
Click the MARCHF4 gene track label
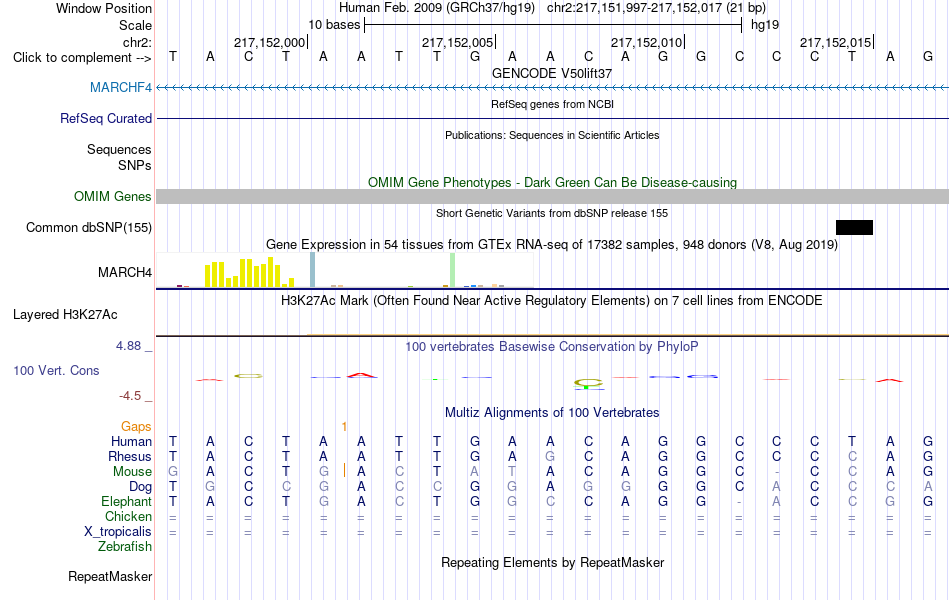[121, 87]
